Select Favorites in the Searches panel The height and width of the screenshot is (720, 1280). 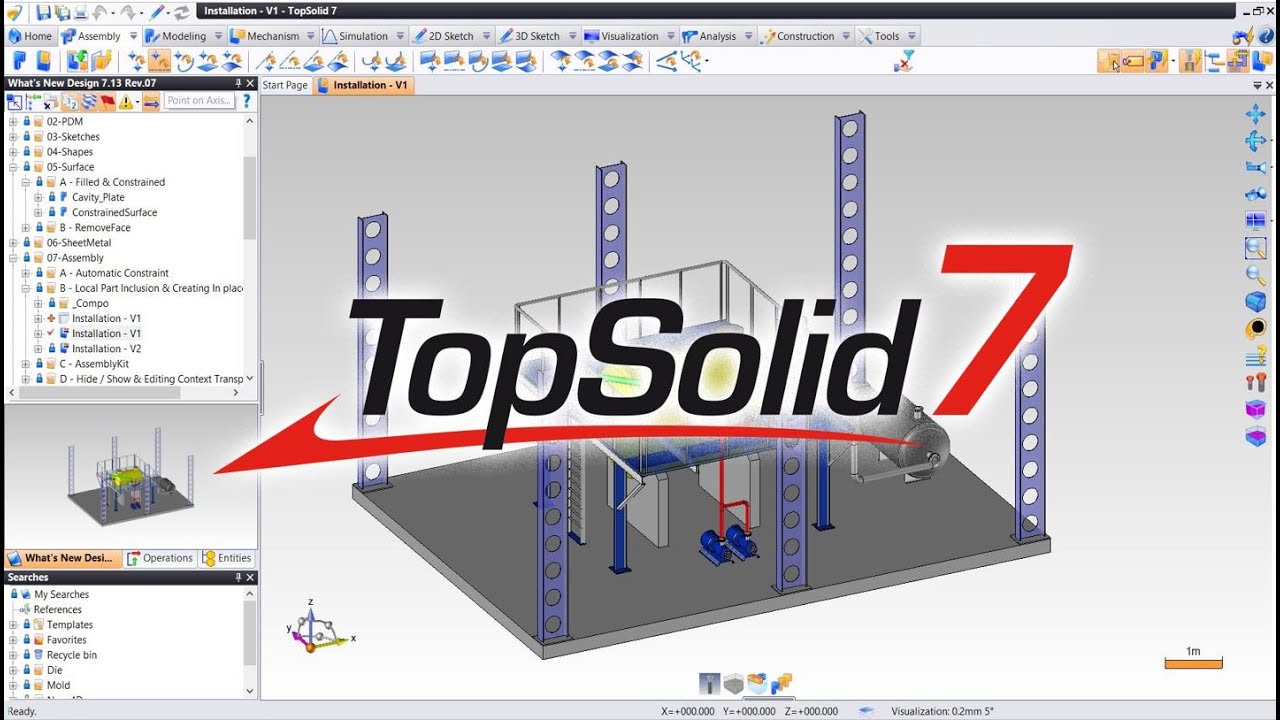click(66, 640)
